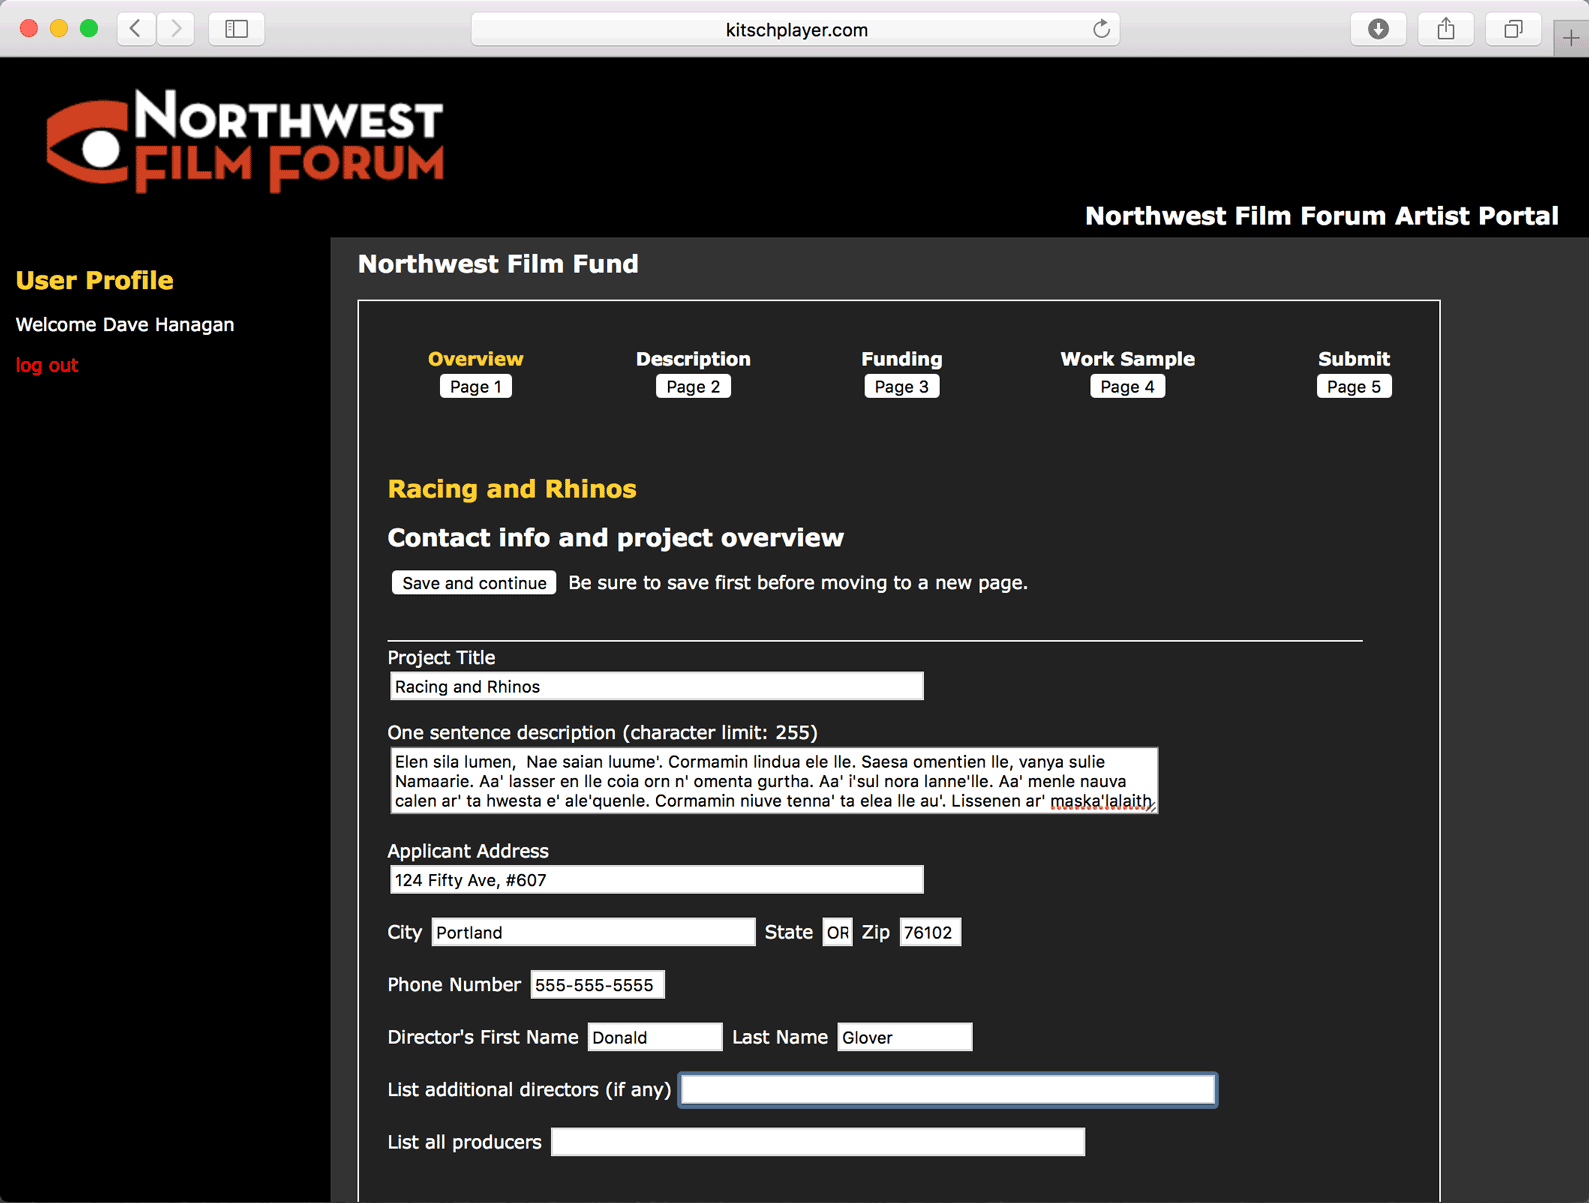This screenshot has width=1589, height=1203.
Task: Click the kitschplayer.com address bar
Action: [x=795, y=29]
